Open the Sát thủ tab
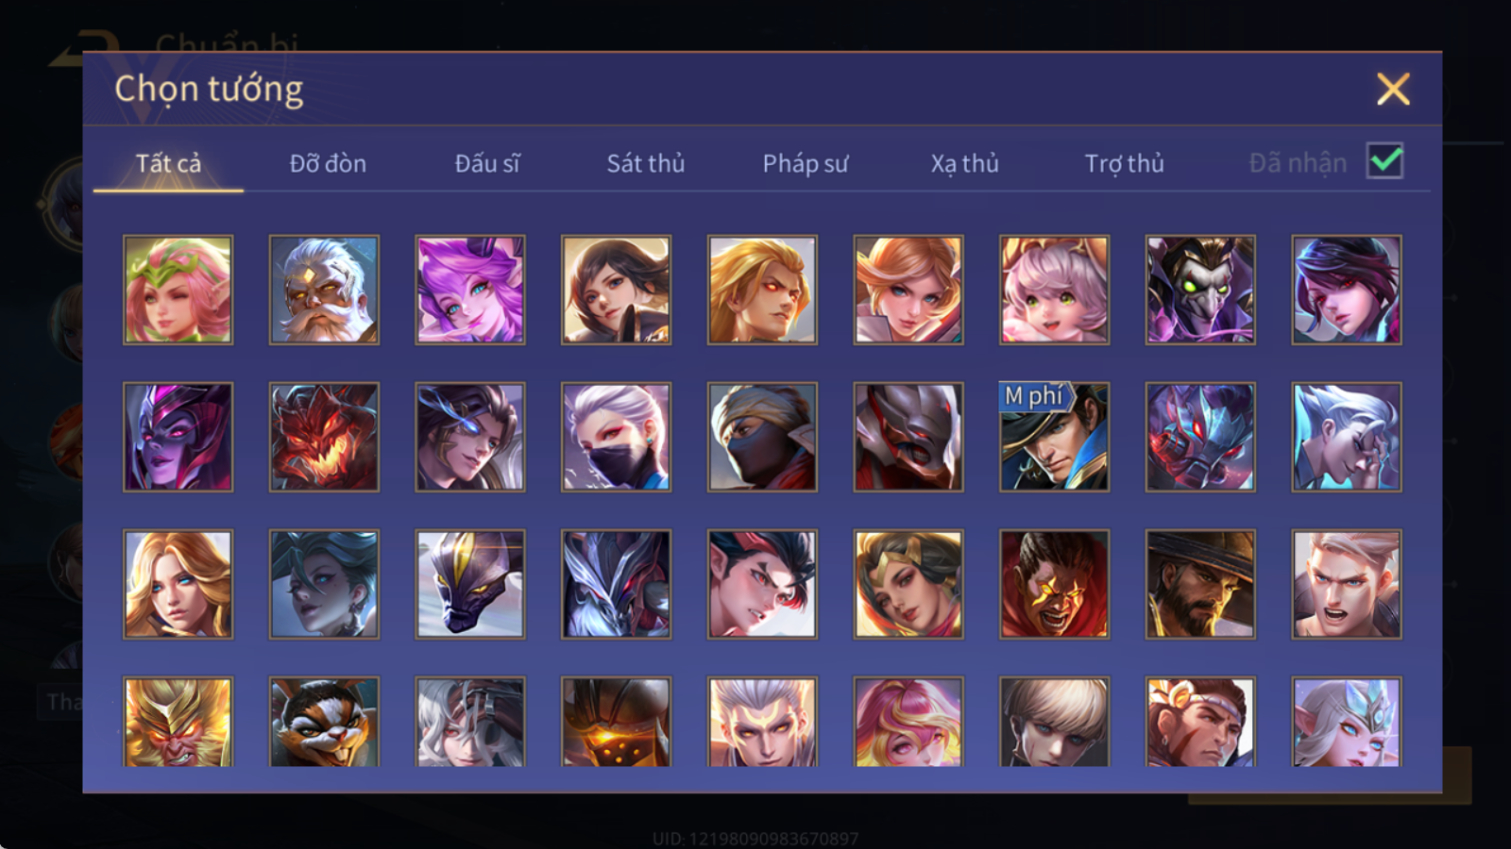 tap(646, 163)
